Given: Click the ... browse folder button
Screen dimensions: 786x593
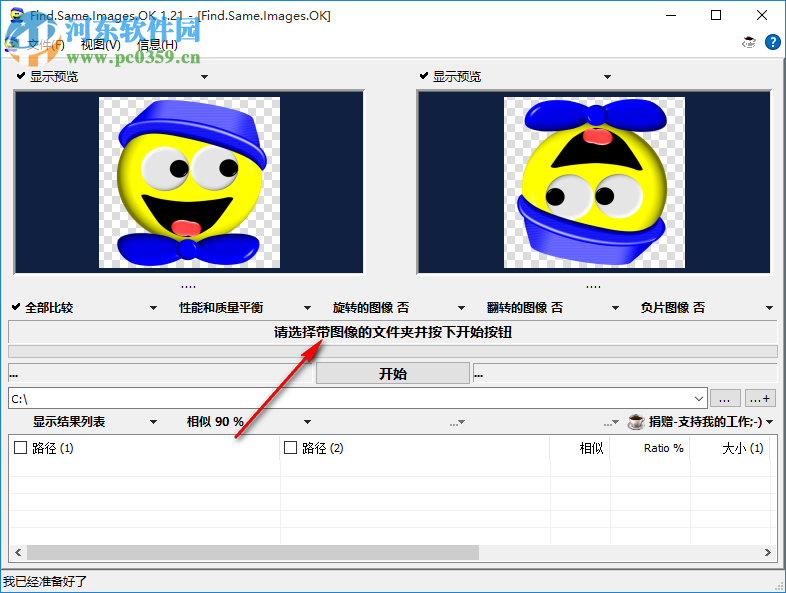Looking at the screenshot, I should (x=725, y=399).
